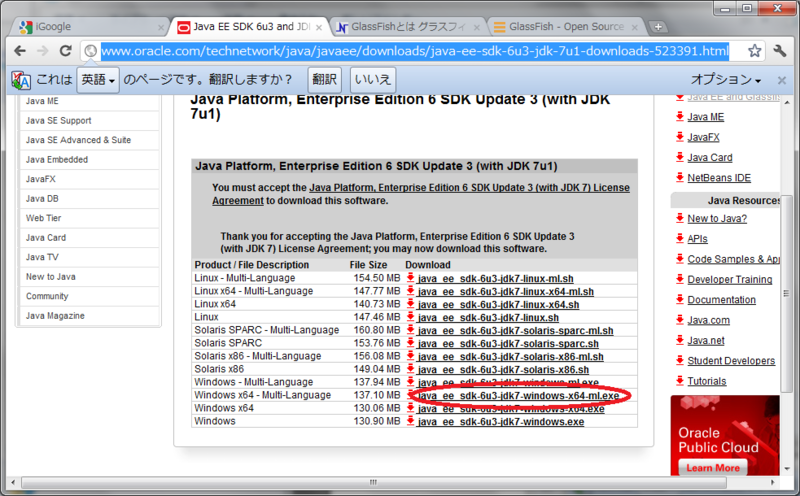Open the License Agreement link

pyautogui.click(x=421, y=194)
